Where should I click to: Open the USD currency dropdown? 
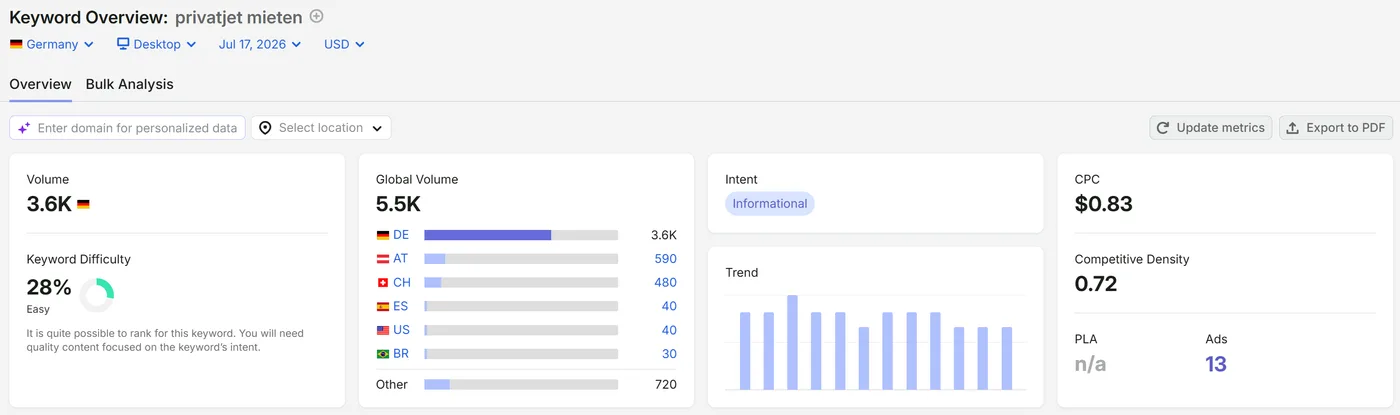point(345,44)
